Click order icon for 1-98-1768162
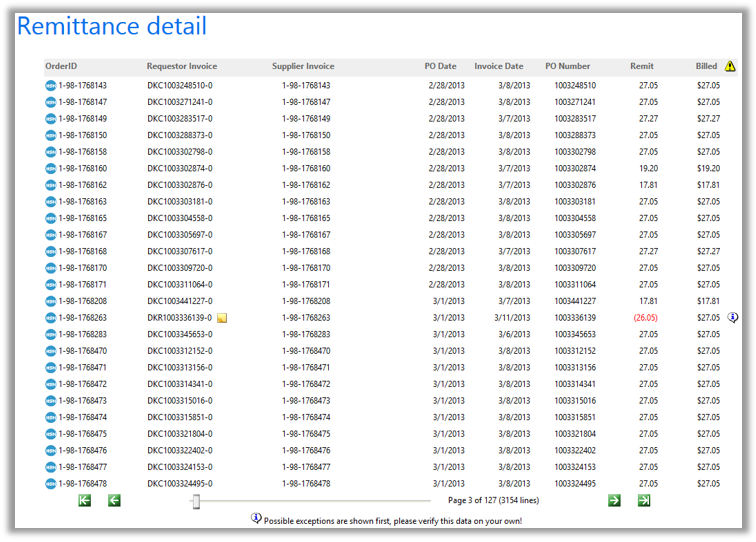The width and height of the screenshot is (756, 542). (x=51, y=185)
